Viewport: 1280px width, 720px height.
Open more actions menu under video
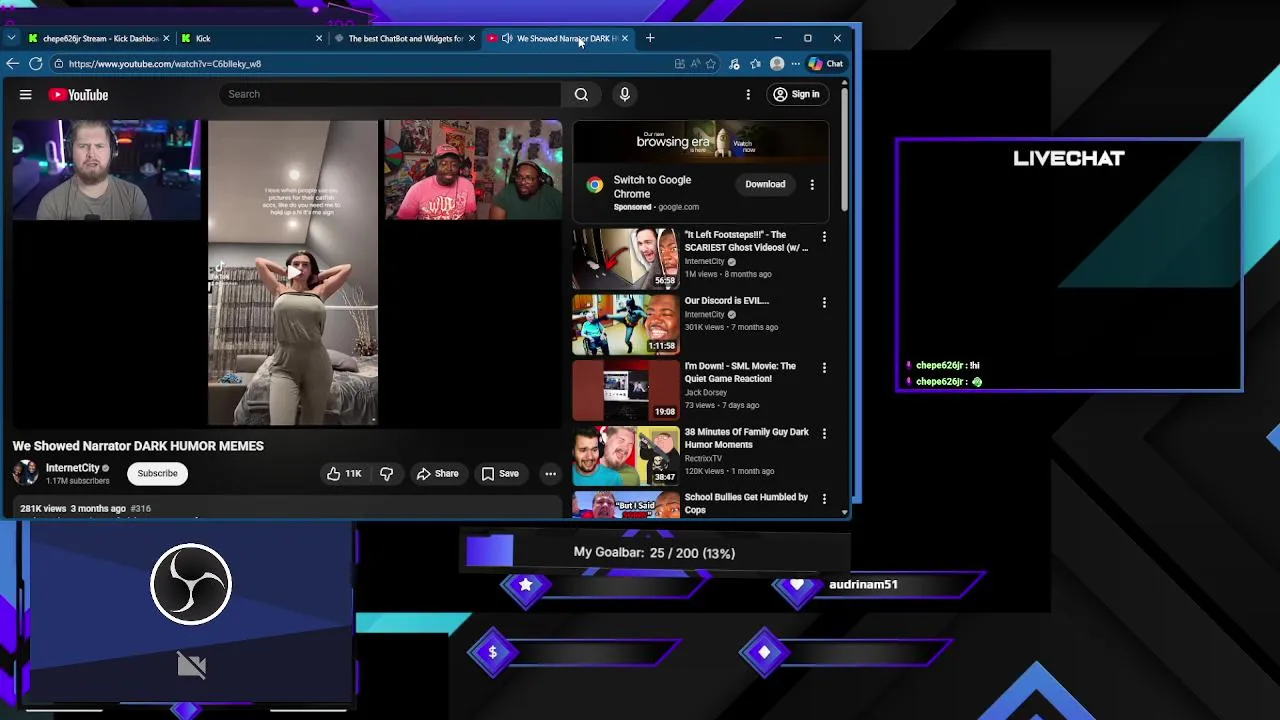[x=550, y=474]
